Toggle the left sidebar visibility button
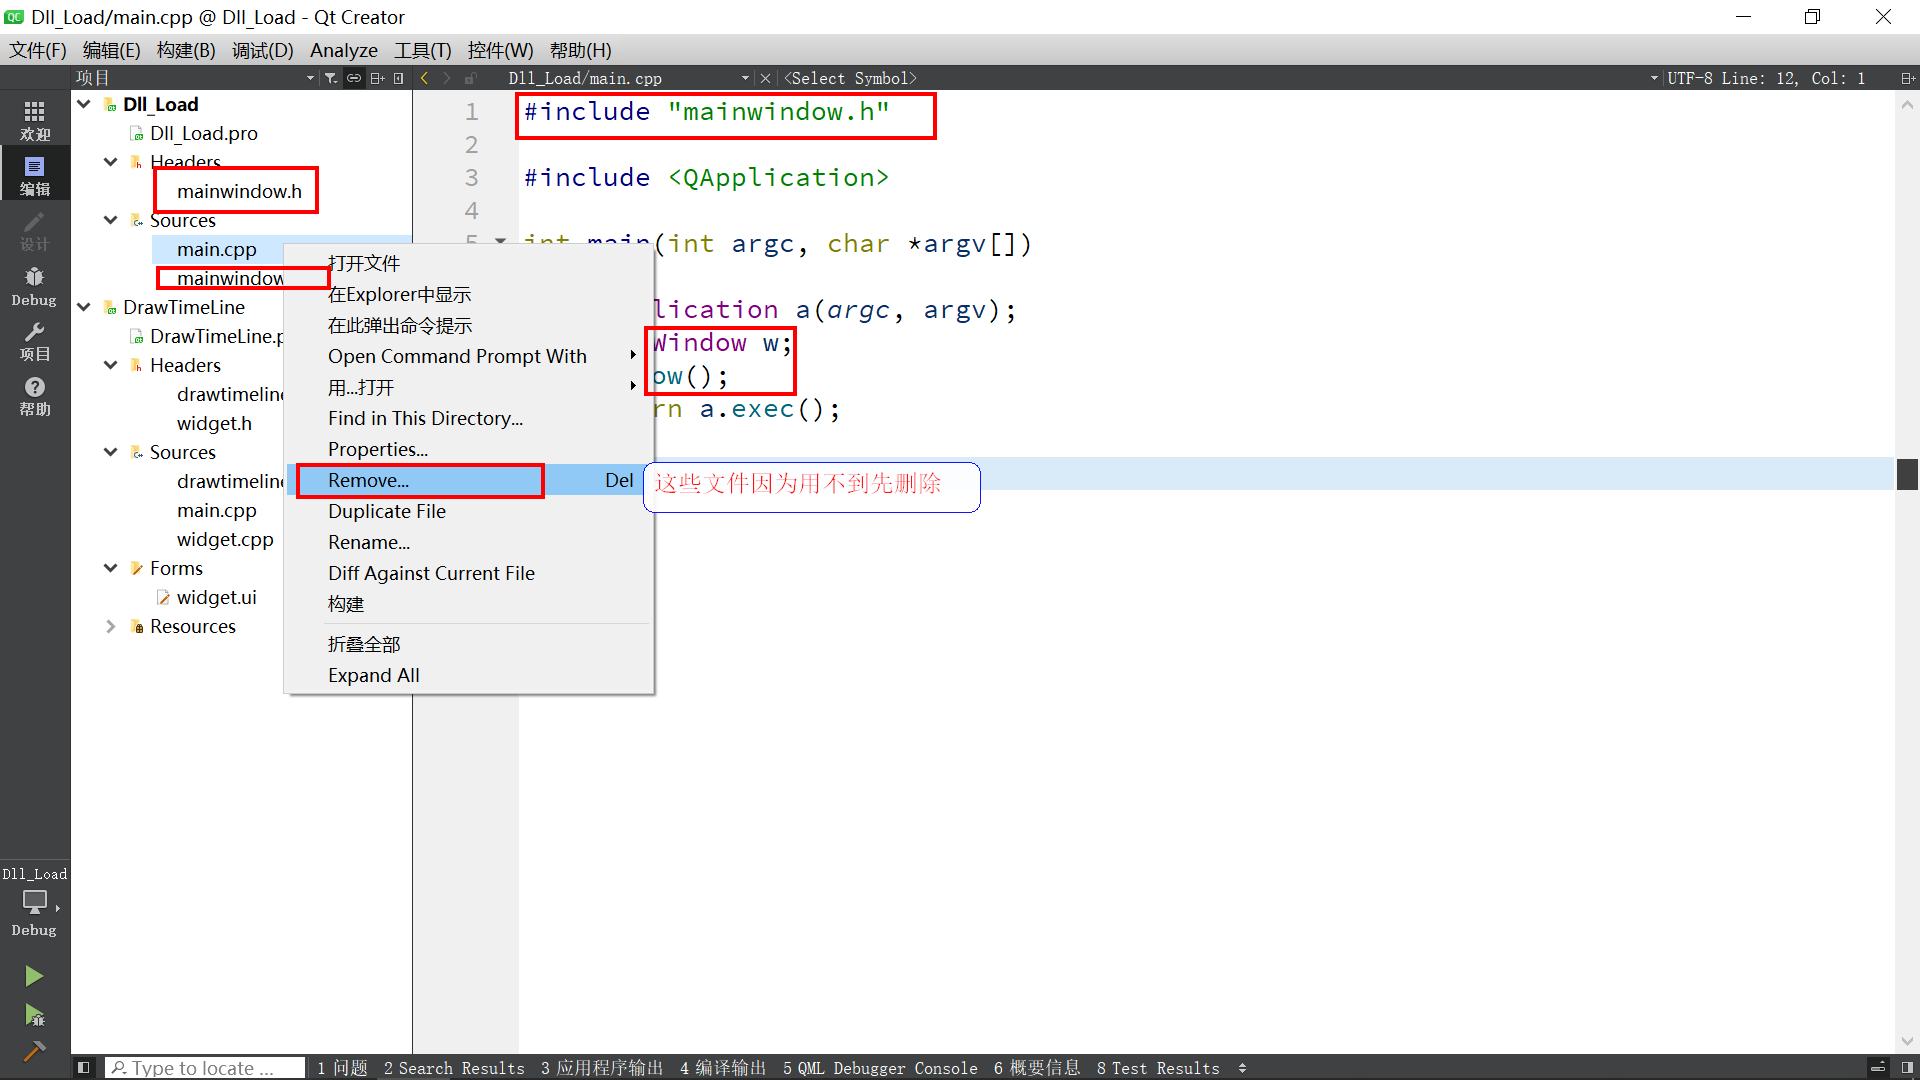 pyautogui.click(x=84, y=1068)
